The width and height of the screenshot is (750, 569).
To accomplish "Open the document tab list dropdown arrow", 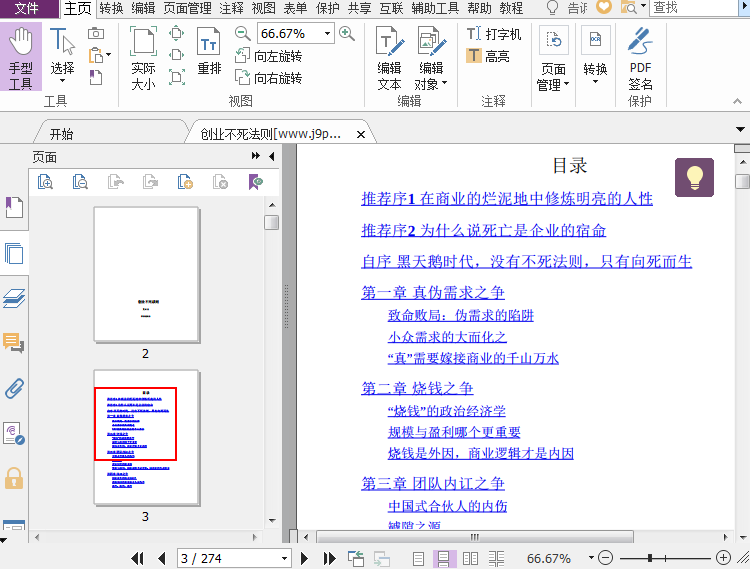I will pyautogui.click(x=740, y=129).
